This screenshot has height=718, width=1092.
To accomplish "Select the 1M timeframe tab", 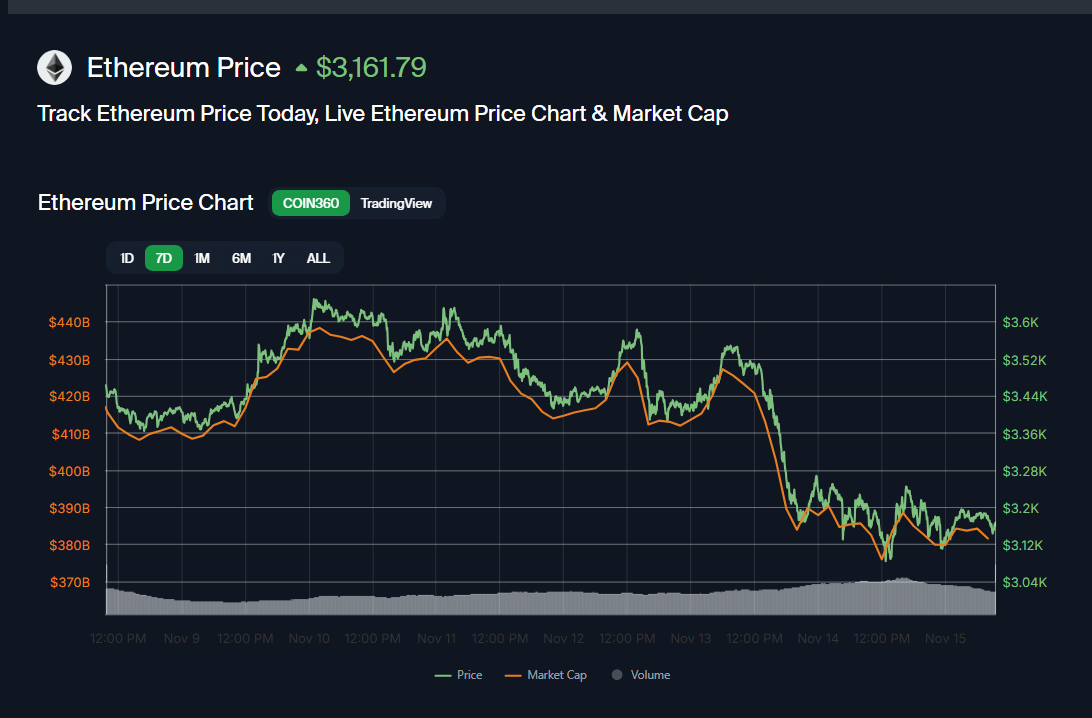I will pos(202,258).
